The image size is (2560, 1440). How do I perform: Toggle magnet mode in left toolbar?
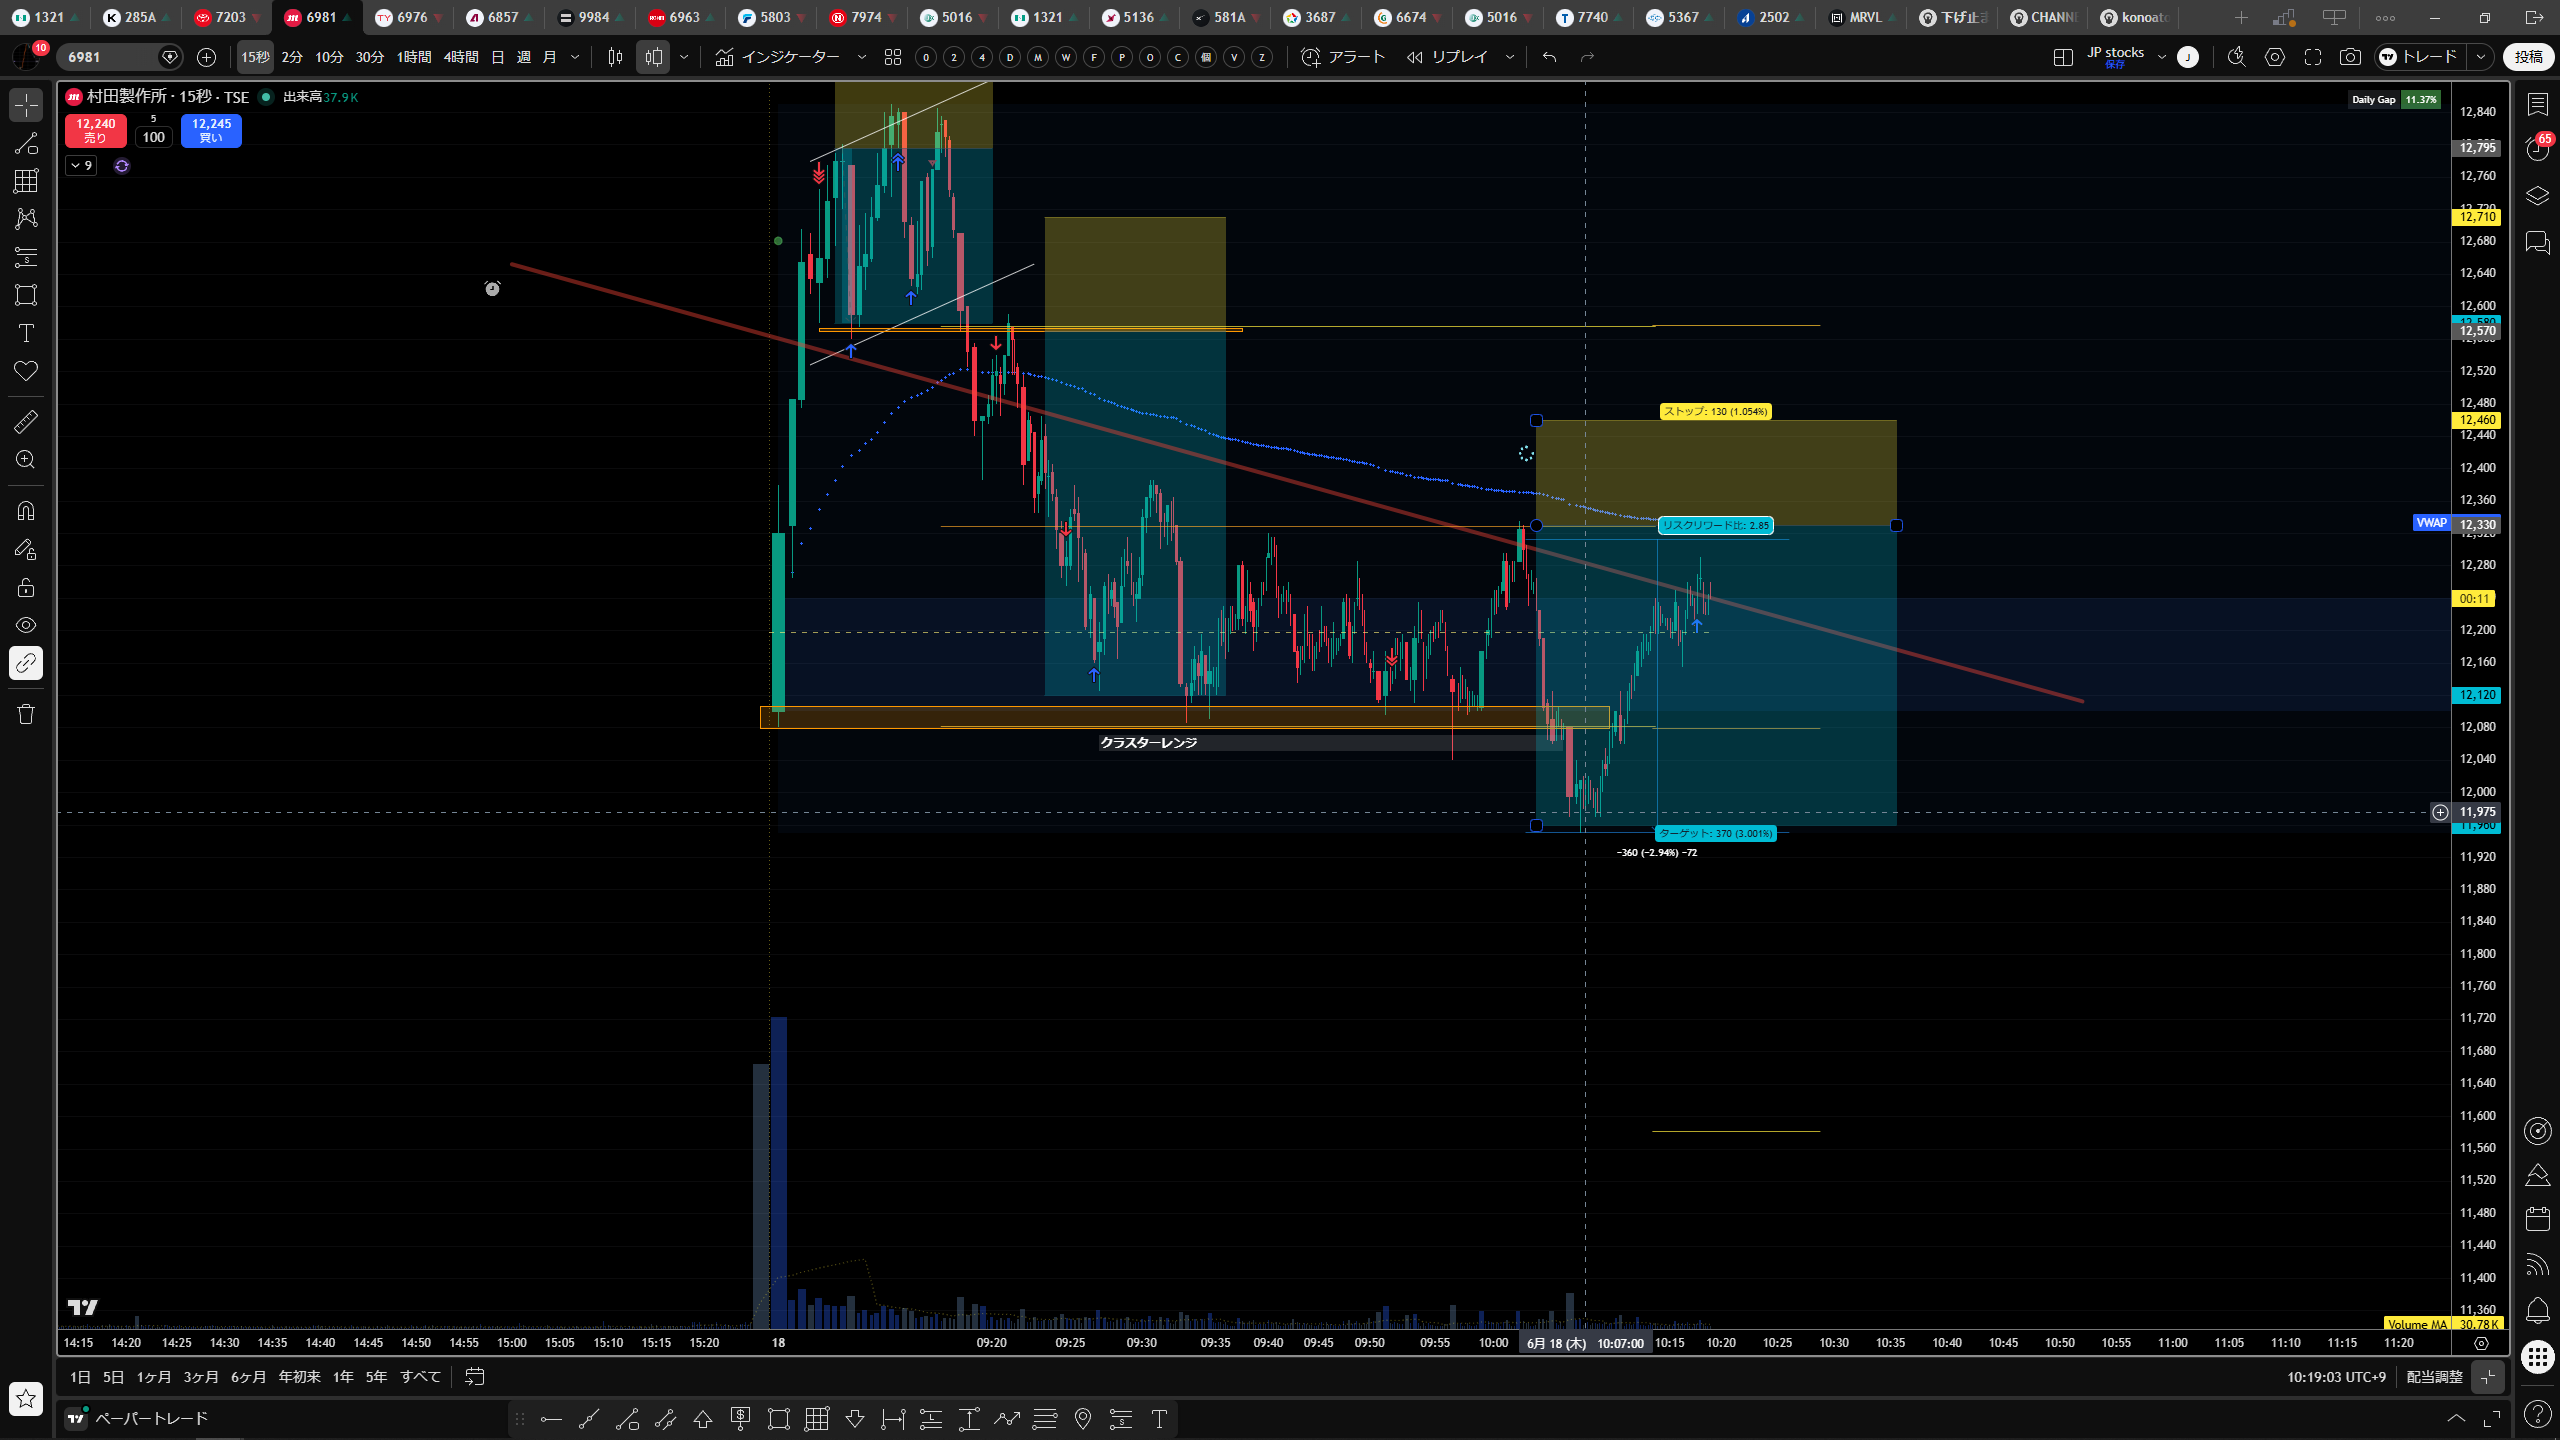pyautogui.click(x=26, y=511)
